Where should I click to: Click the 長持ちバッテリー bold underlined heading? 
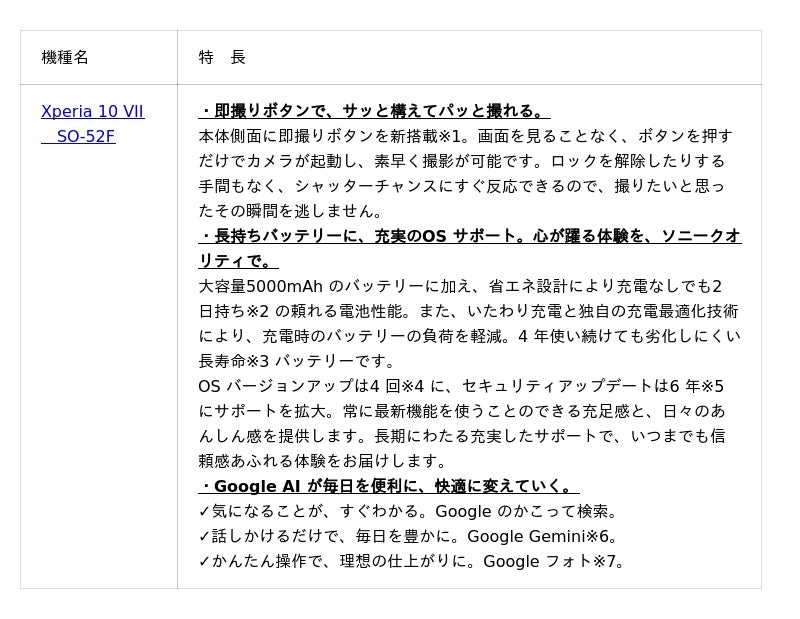point(469,236)
